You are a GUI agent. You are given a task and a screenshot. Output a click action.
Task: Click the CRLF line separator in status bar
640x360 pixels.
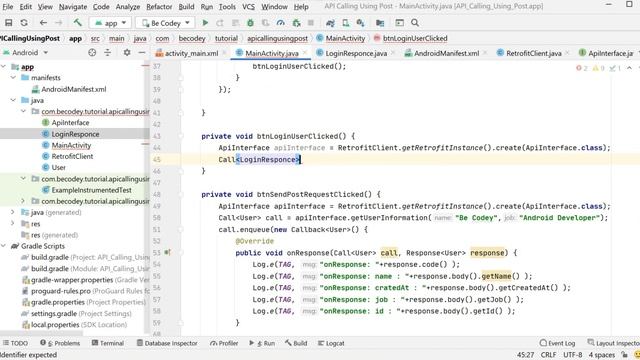pos(548,355)
